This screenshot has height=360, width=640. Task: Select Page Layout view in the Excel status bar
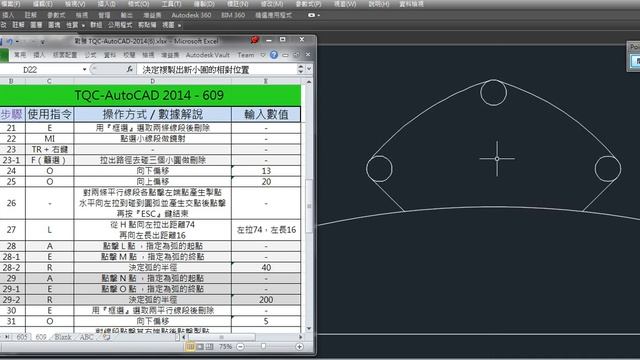pyautogui.click(x=200, y=347)
